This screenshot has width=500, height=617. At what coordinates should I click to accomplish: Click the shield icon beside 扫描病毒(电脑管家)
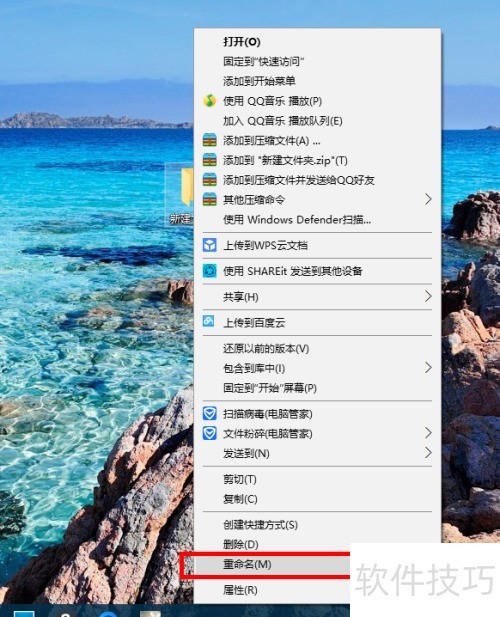pyautogui.click(x=210, y=414)
